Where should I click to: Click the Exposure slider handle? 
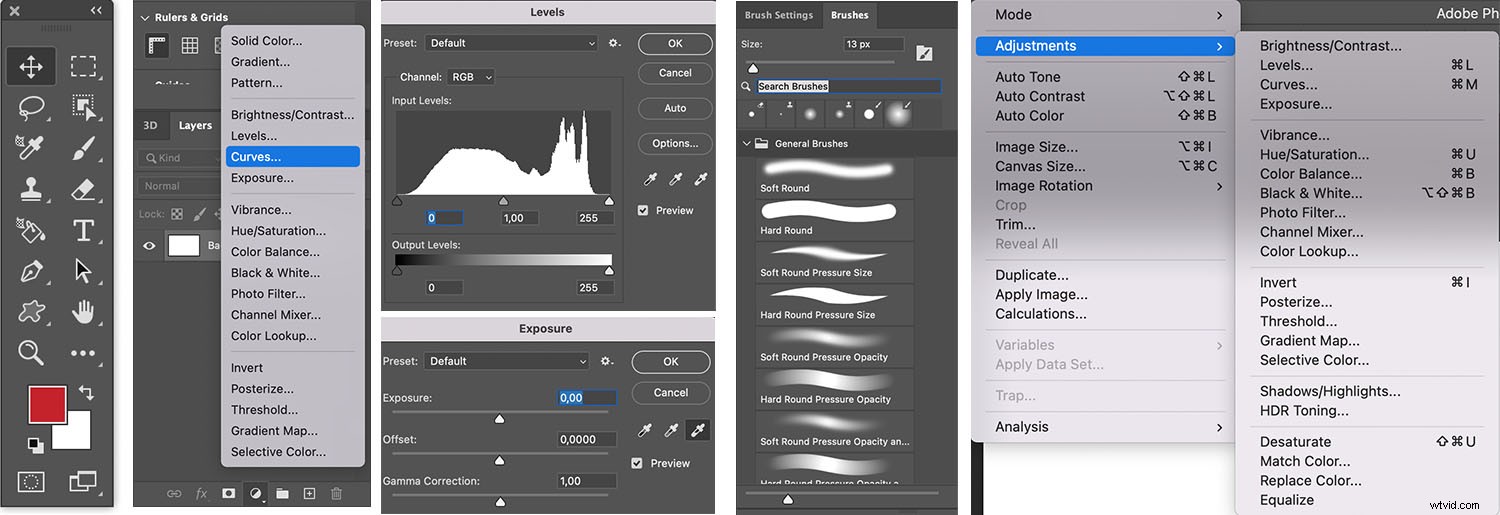click(499, 419)
